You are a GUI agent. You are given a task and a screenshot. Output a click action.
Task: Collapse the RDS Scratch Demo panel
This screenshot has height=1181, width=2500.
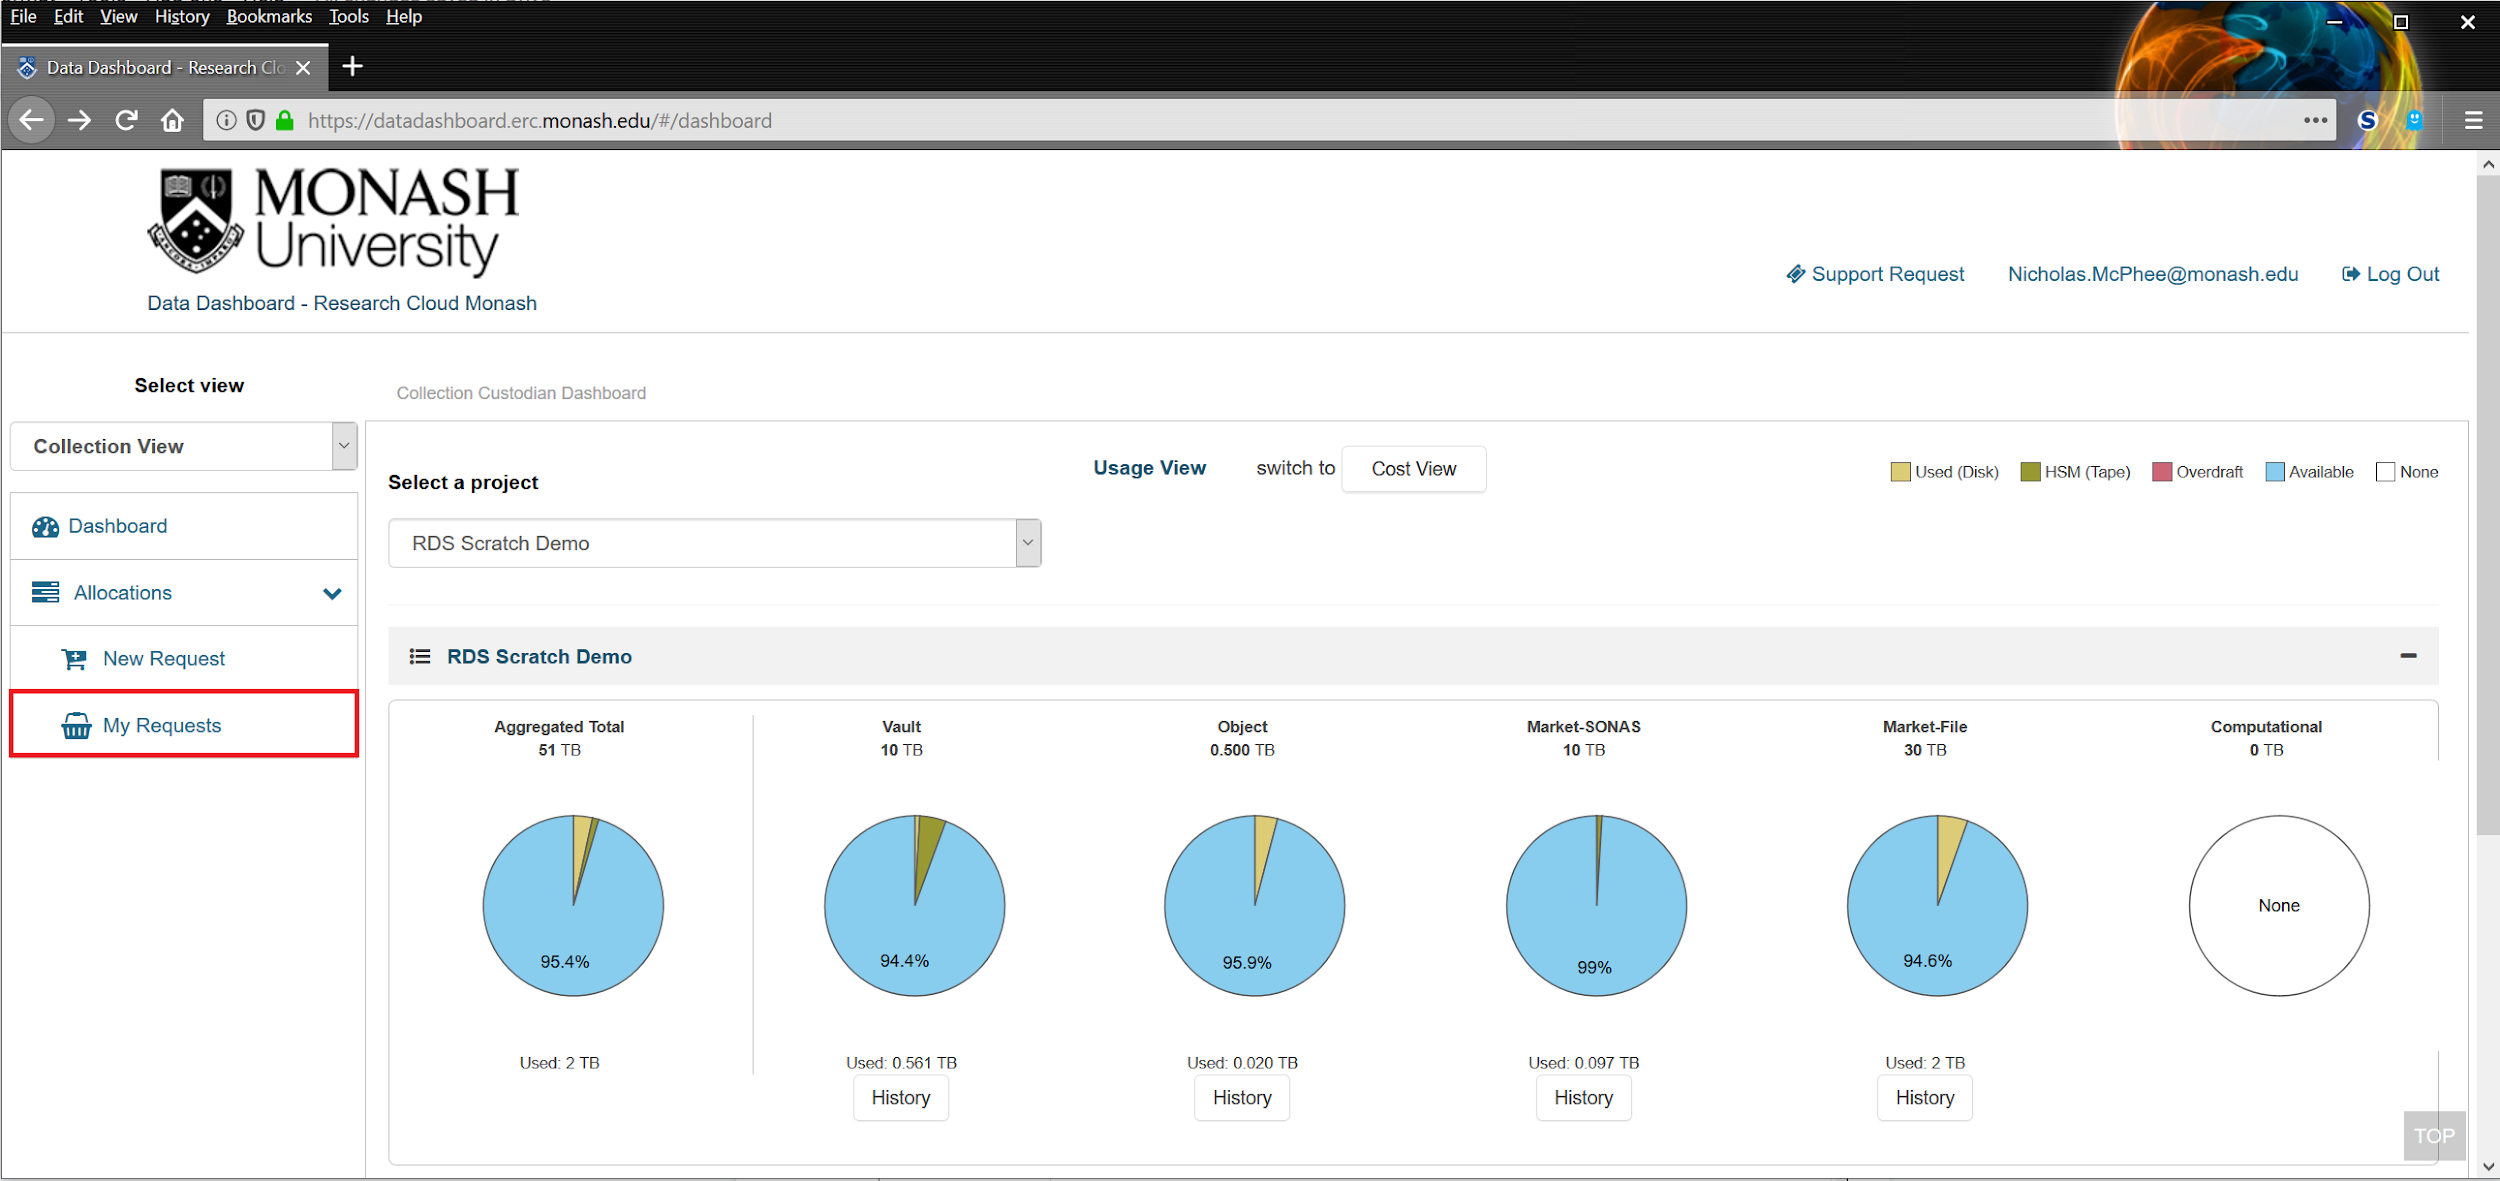point(2408,656)
